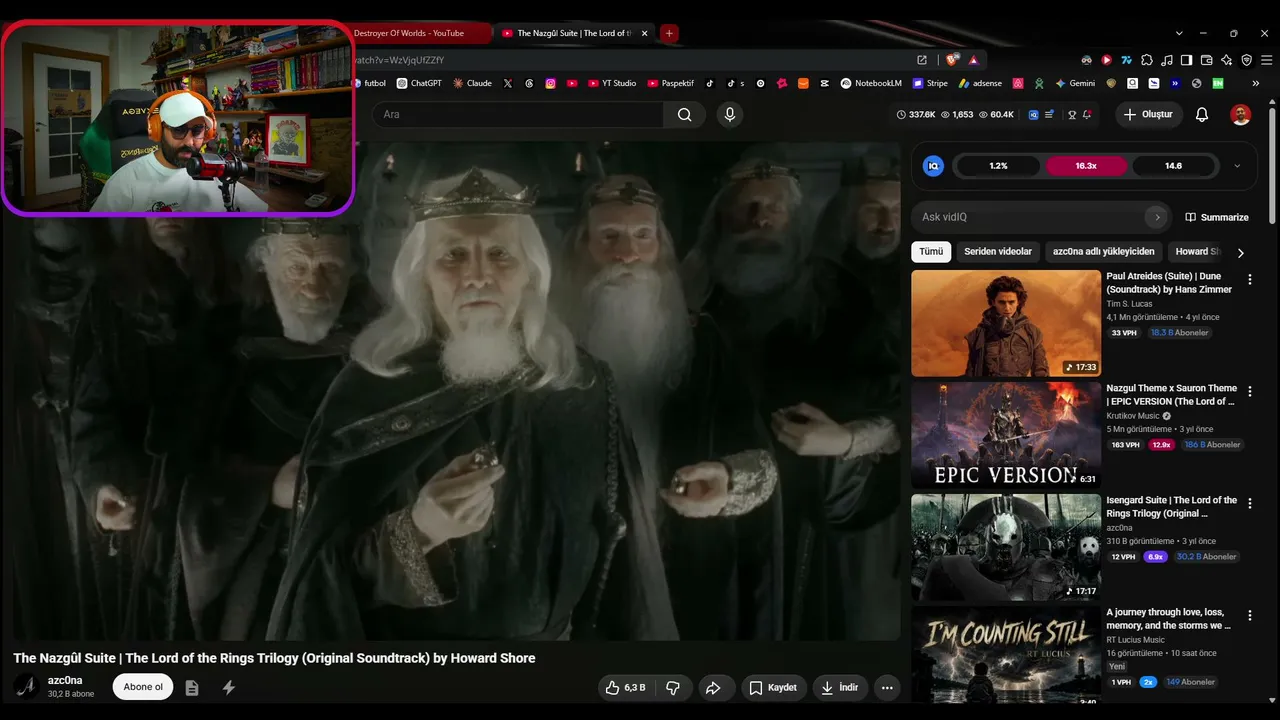Close the Nazgûl Suite tab

click(645, 33)
